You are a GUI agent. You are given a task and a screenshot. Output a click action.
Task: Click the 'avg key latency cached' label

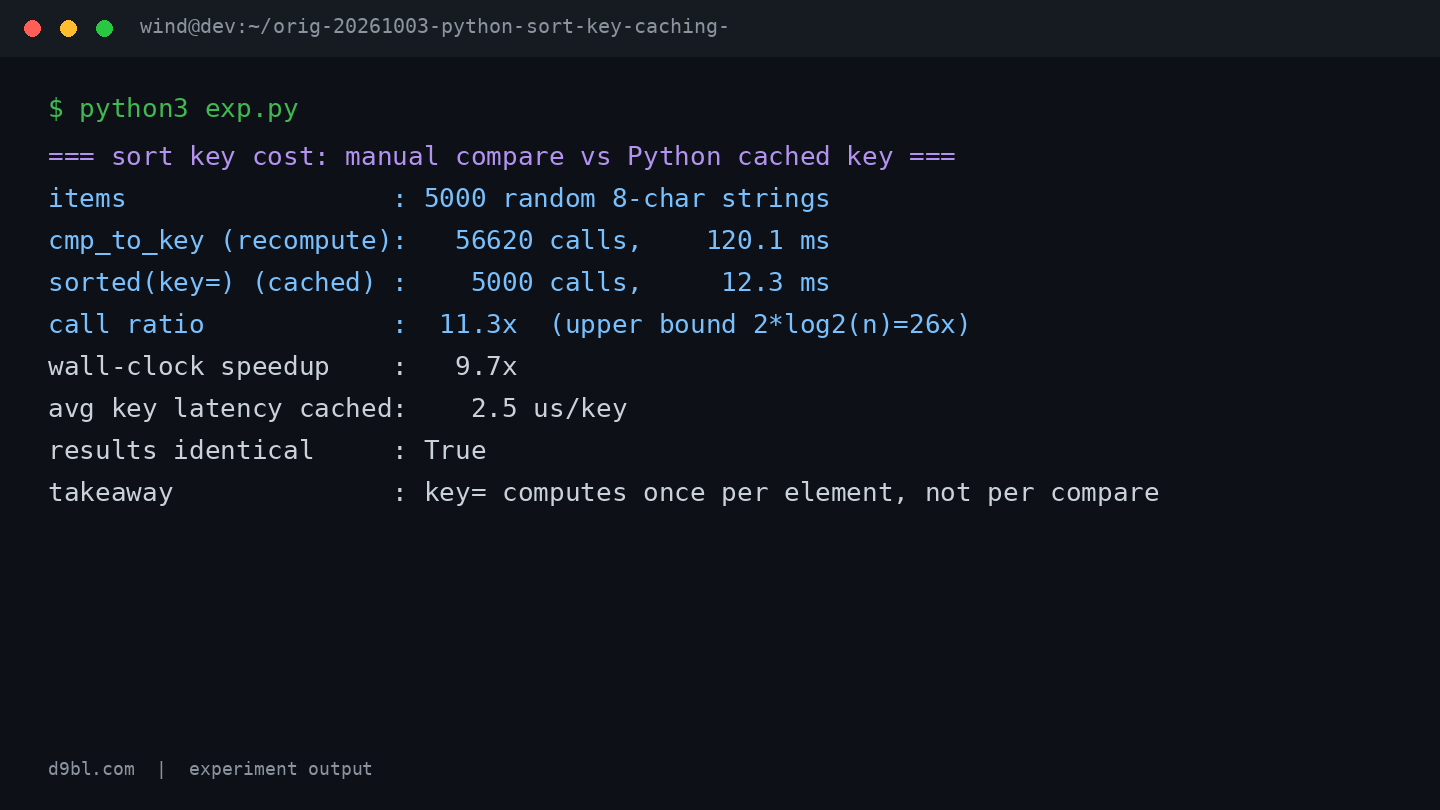(x=220, y=409)
